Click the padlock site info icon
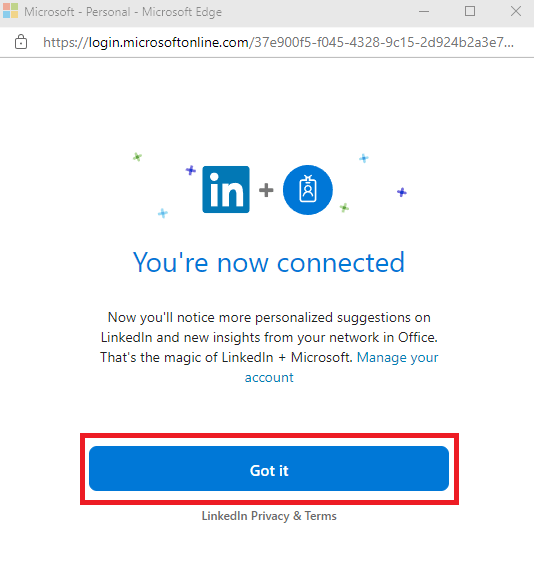 (21, 42)
